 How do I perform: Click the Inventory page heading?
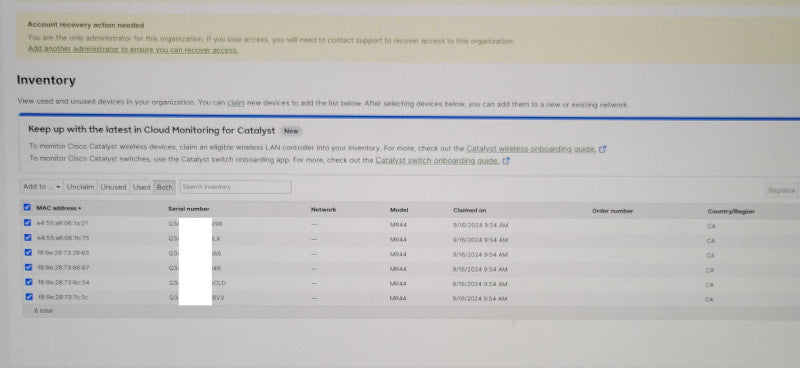[x=46, y=80]
